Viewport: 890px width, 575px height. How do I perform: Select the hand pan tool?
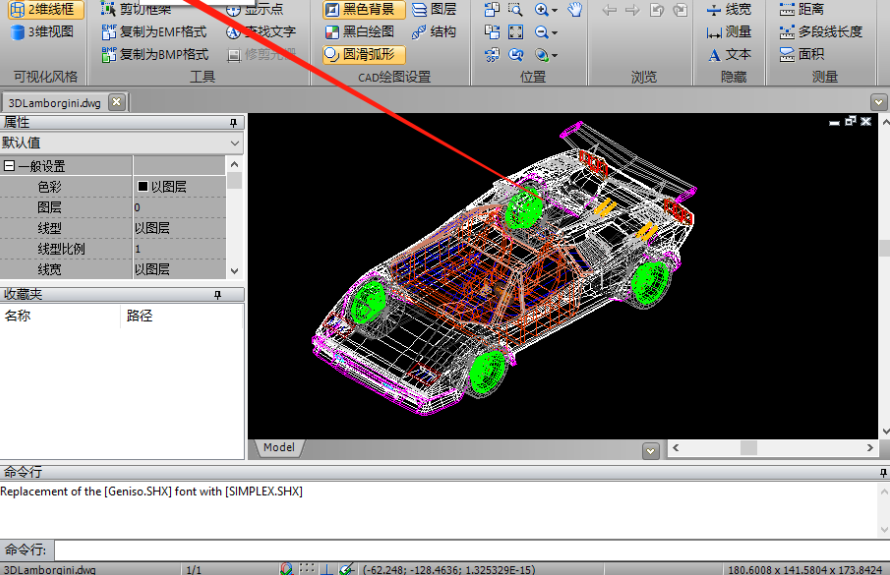[x=575, y=10]
